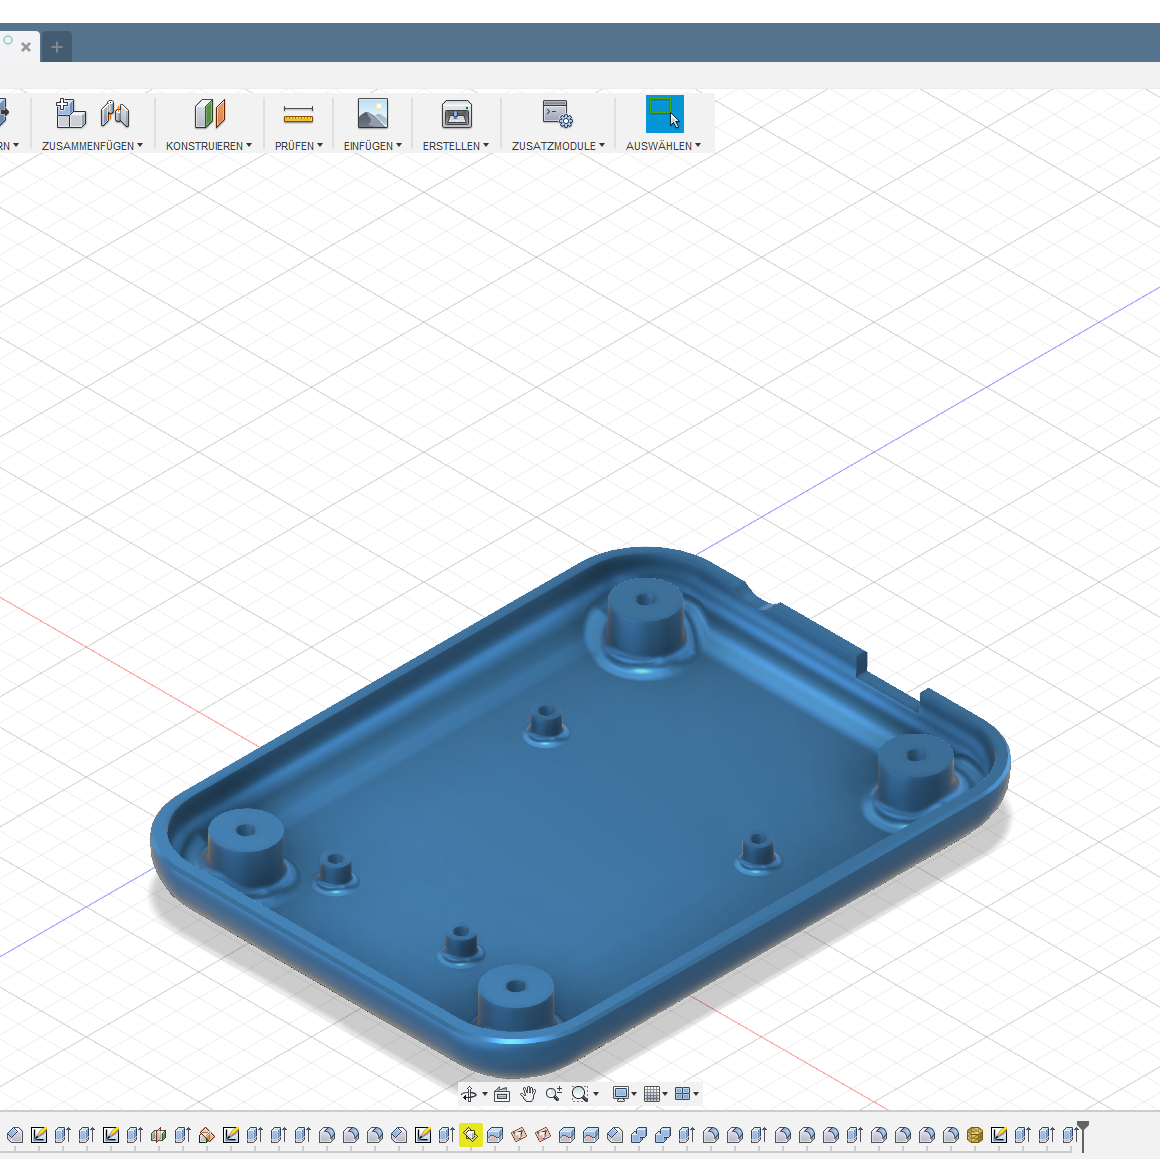The image size is (1160, 1159).
Task: Click the plus button to open new tab
Action: click(56, 45)
